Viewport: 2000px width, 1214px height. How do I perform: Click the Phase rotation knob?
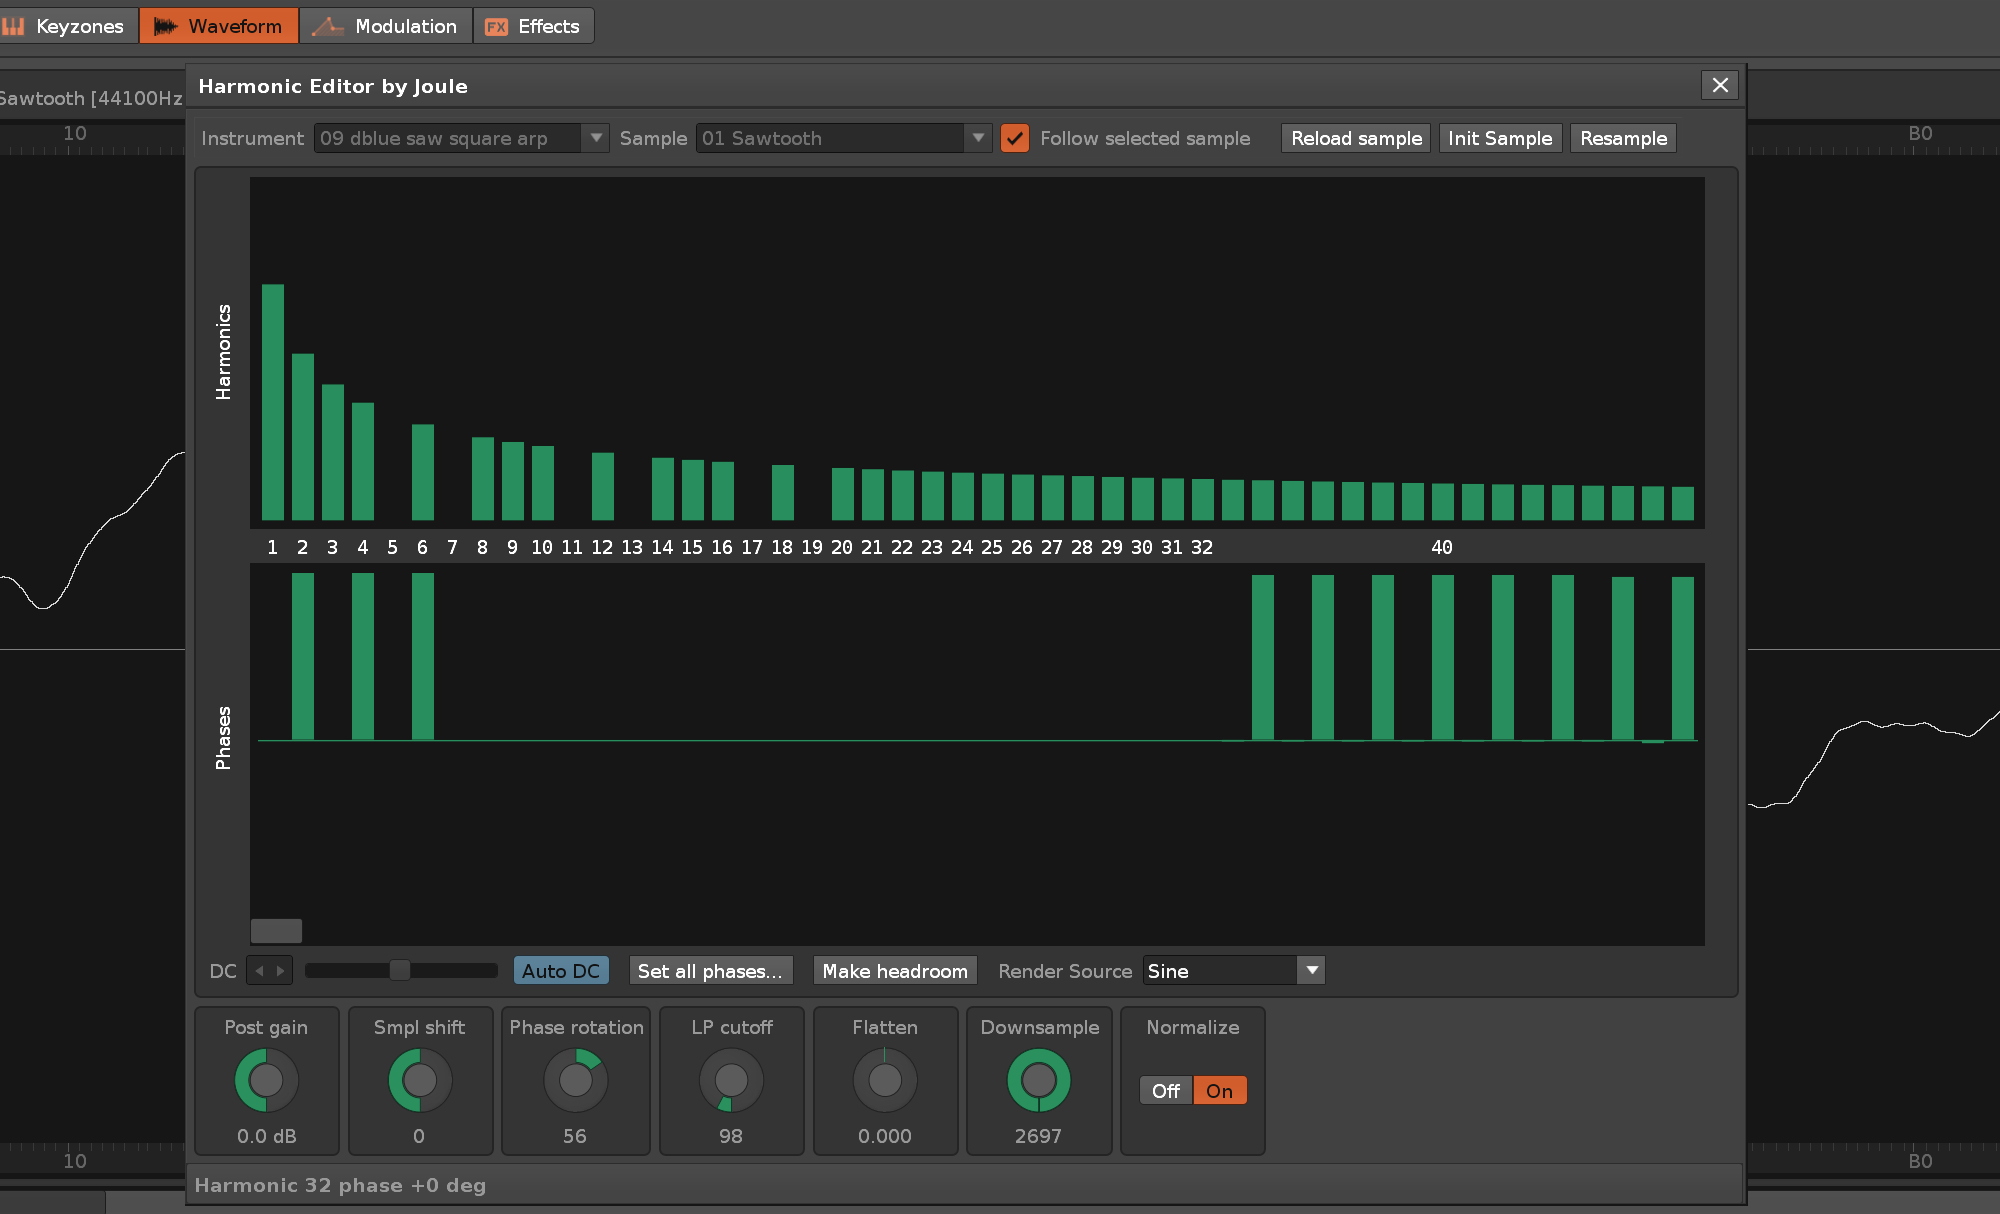click(x=575, y=1080)
